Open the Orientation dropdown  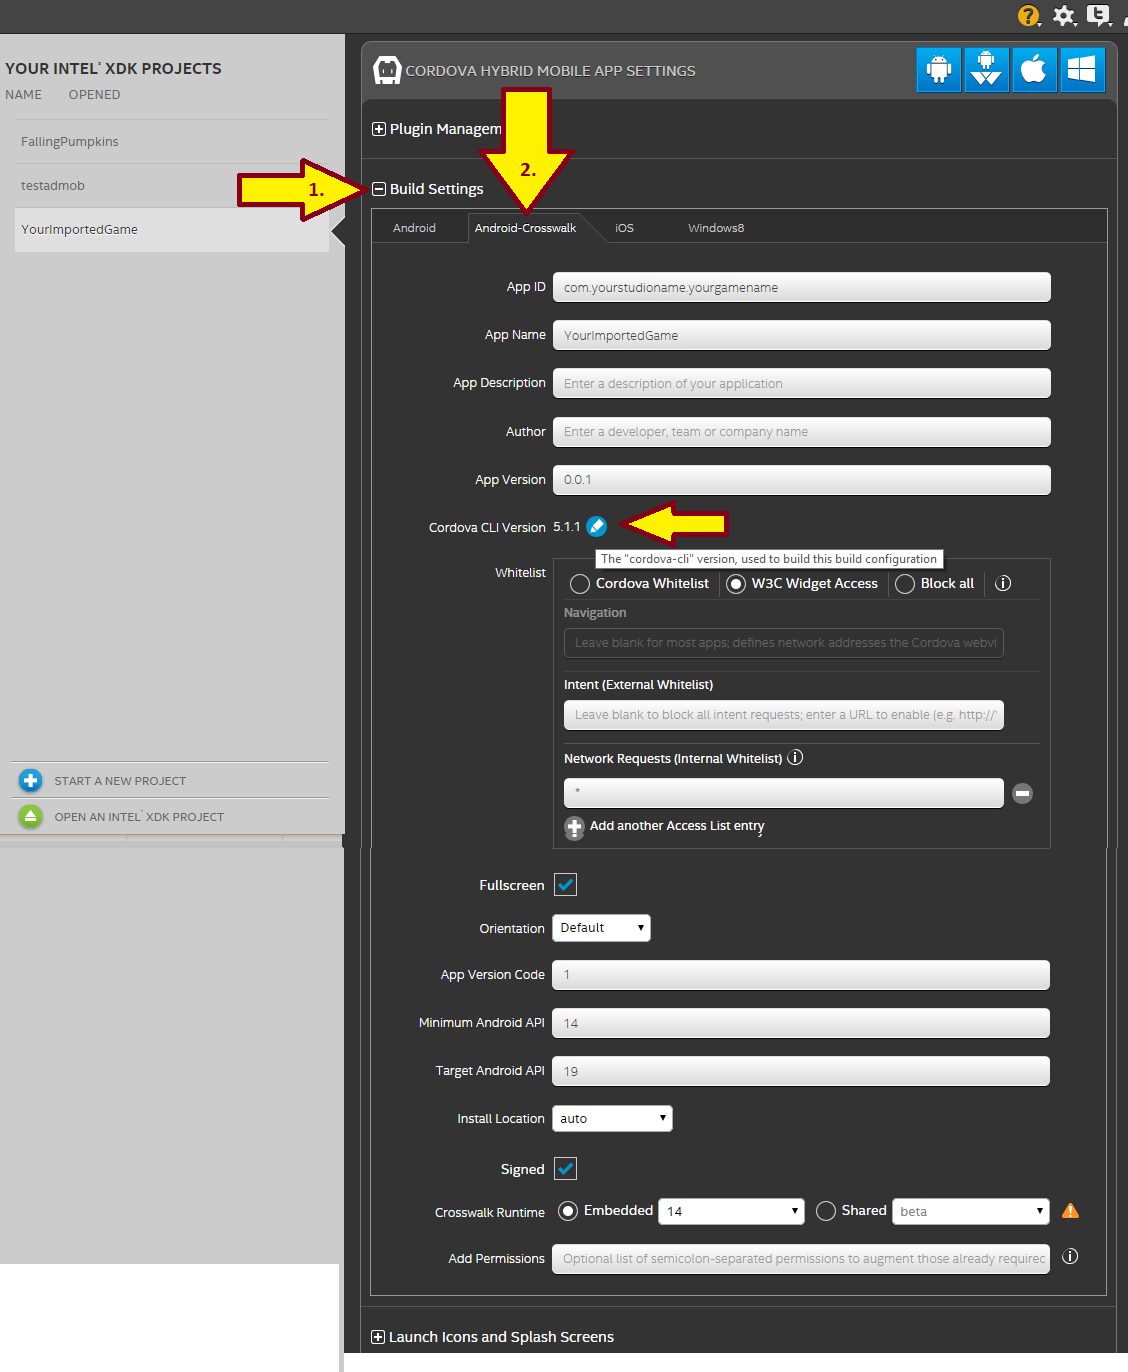[601, 928]
